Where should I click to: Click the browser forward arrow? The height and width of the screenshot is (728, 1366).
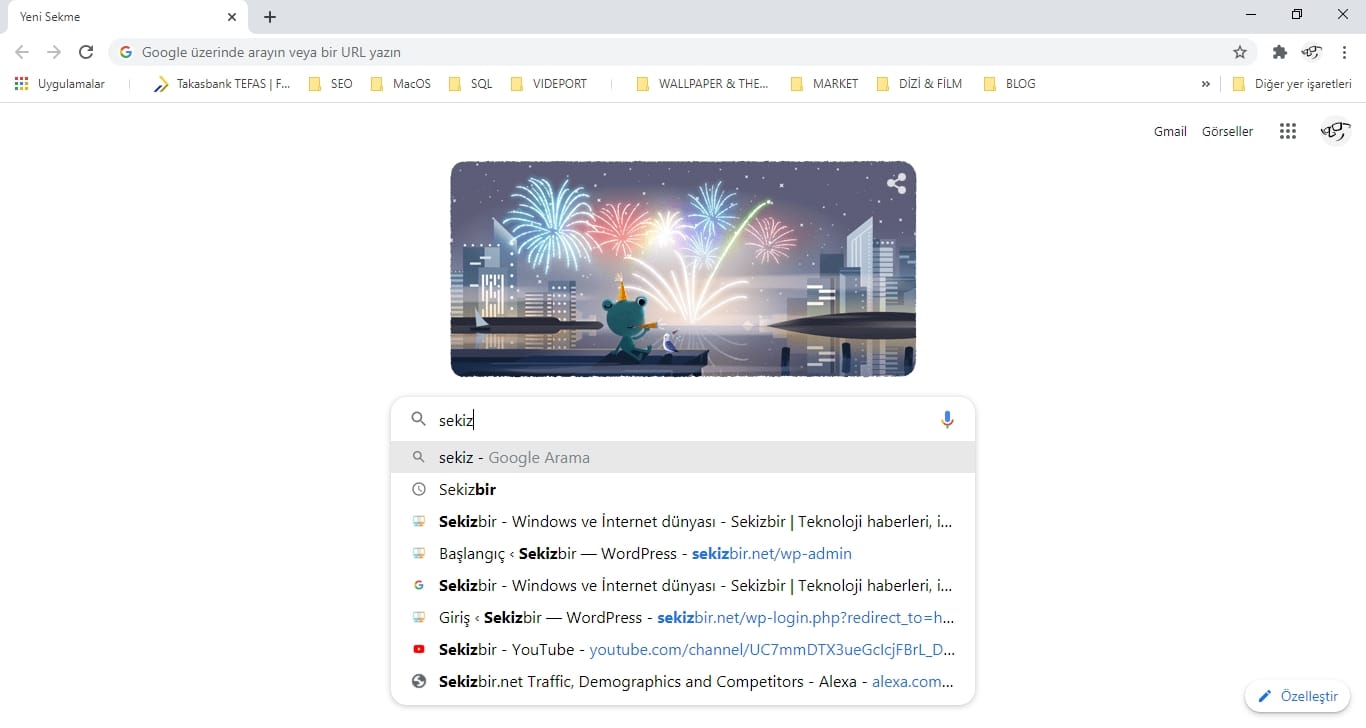(x=54, y=52)
